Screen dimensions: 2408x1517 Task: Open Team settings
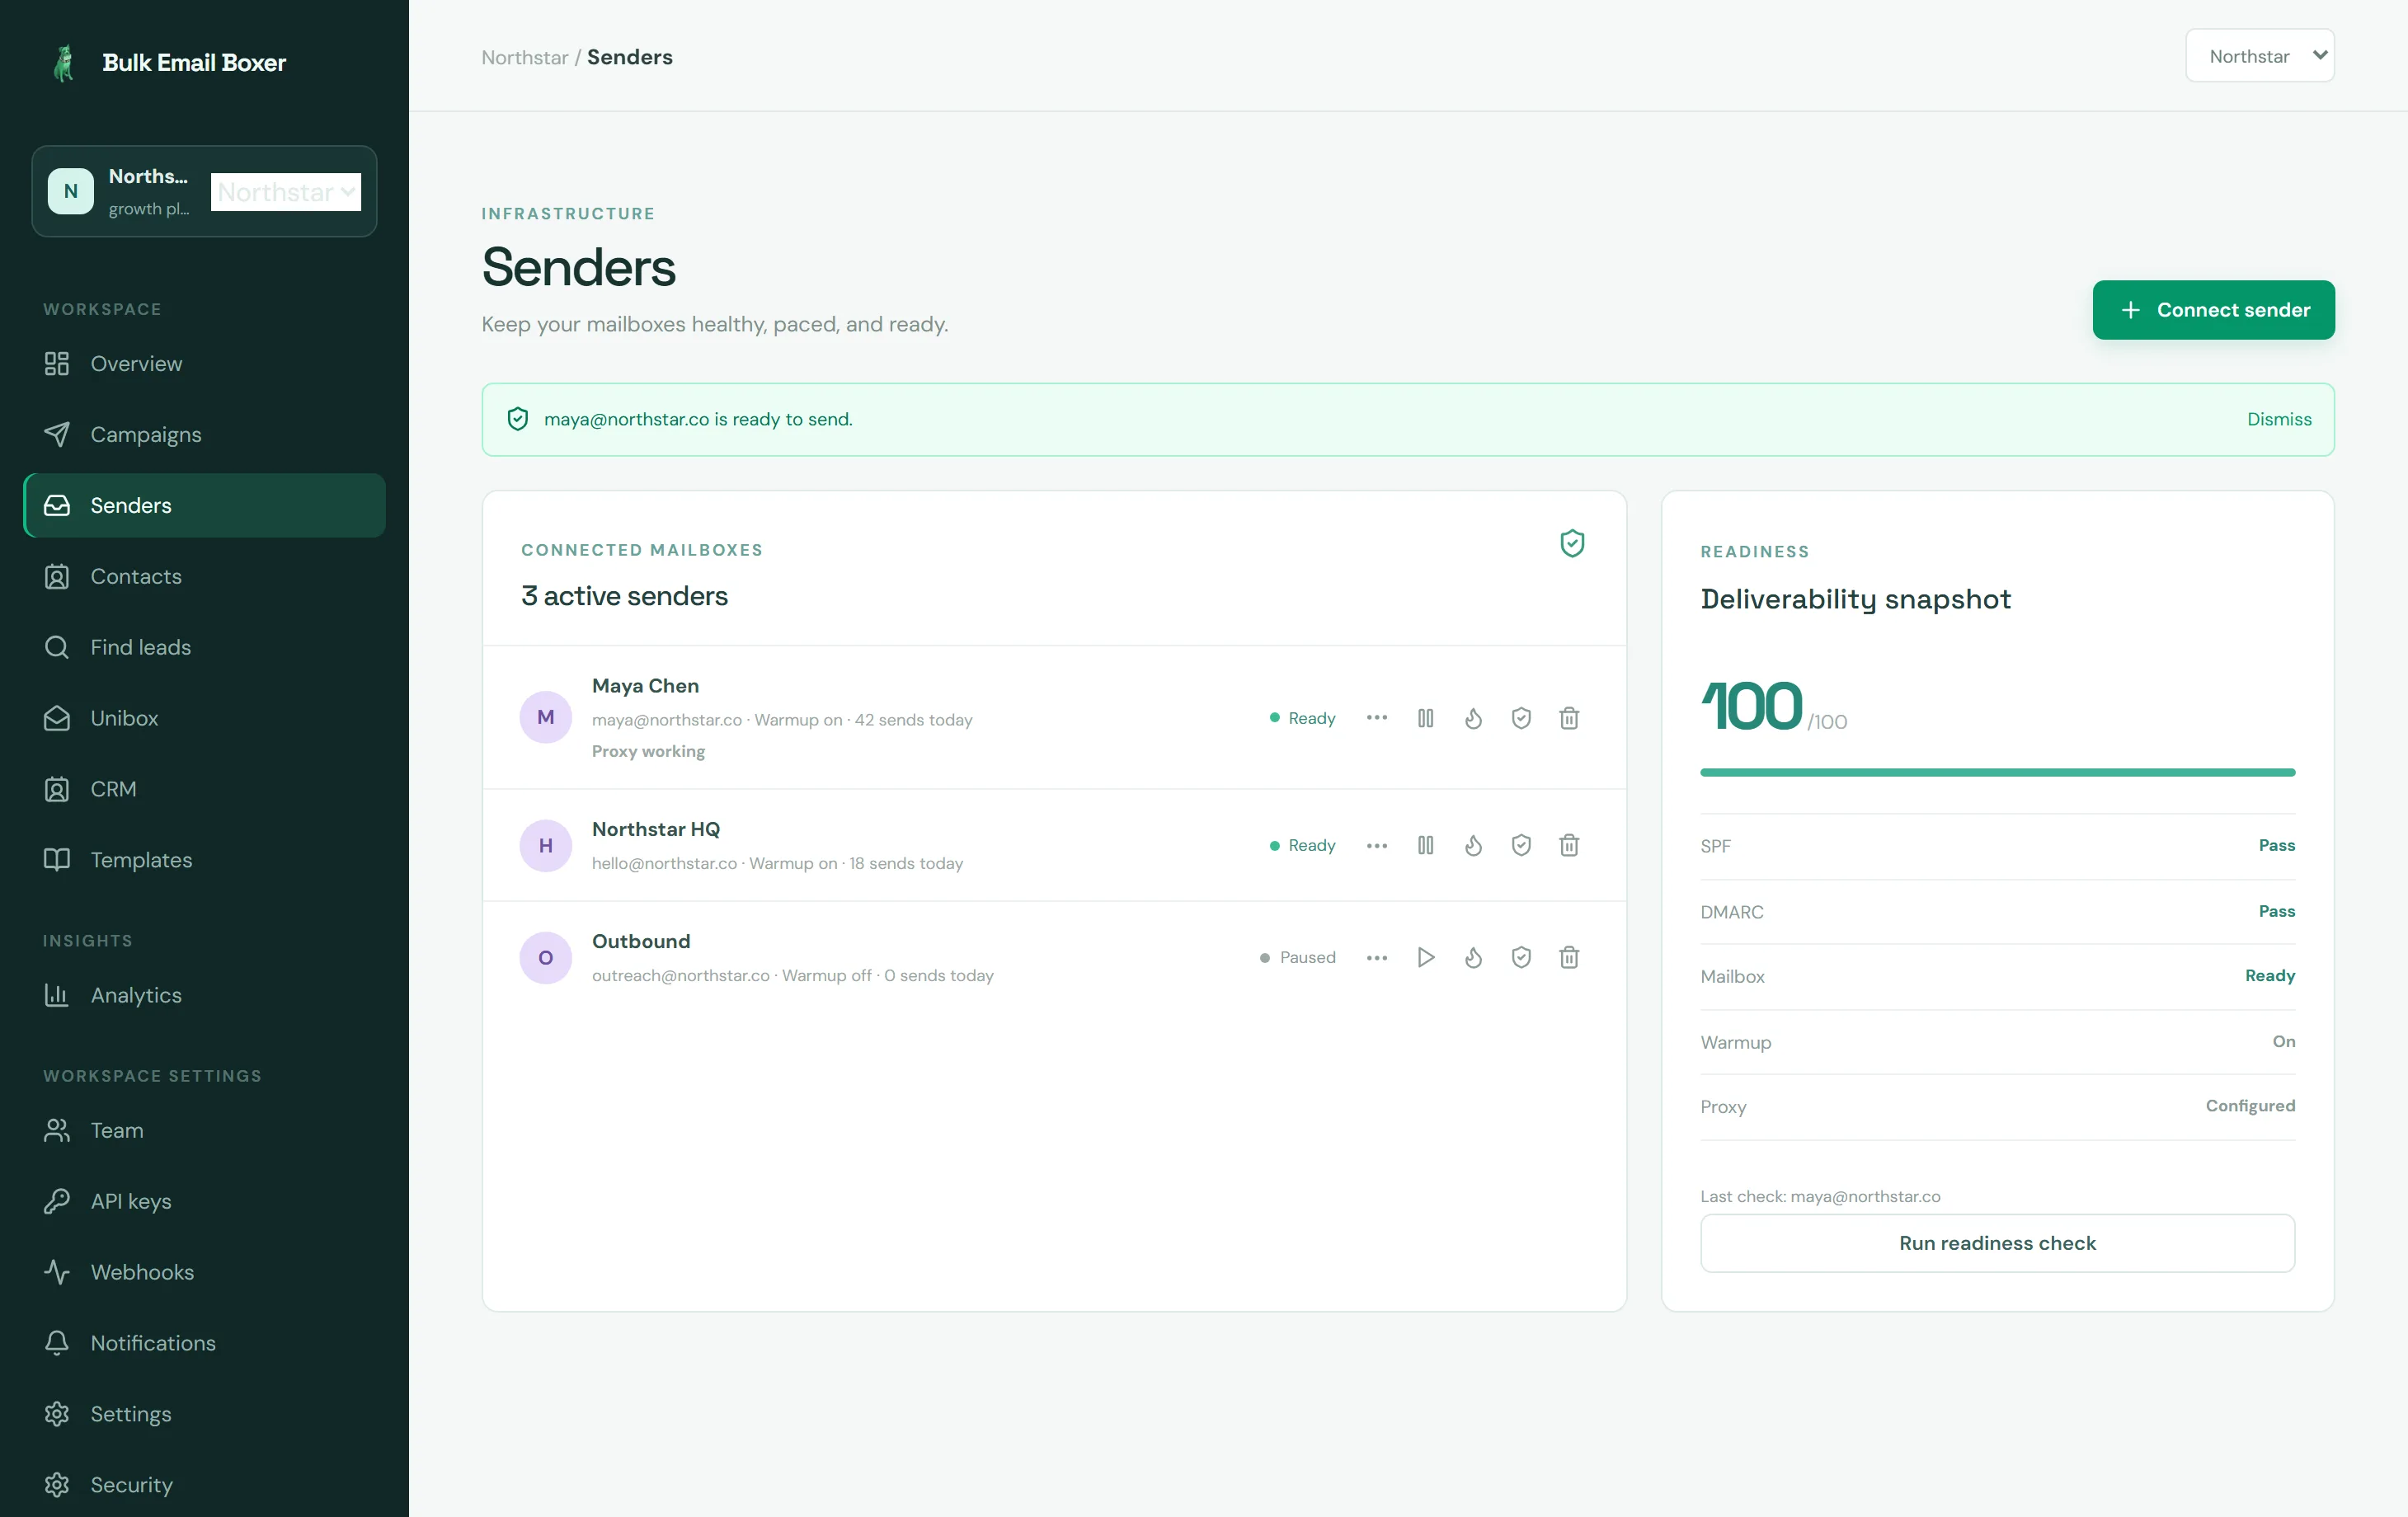pyautogui.click(x=204, y=1130)
